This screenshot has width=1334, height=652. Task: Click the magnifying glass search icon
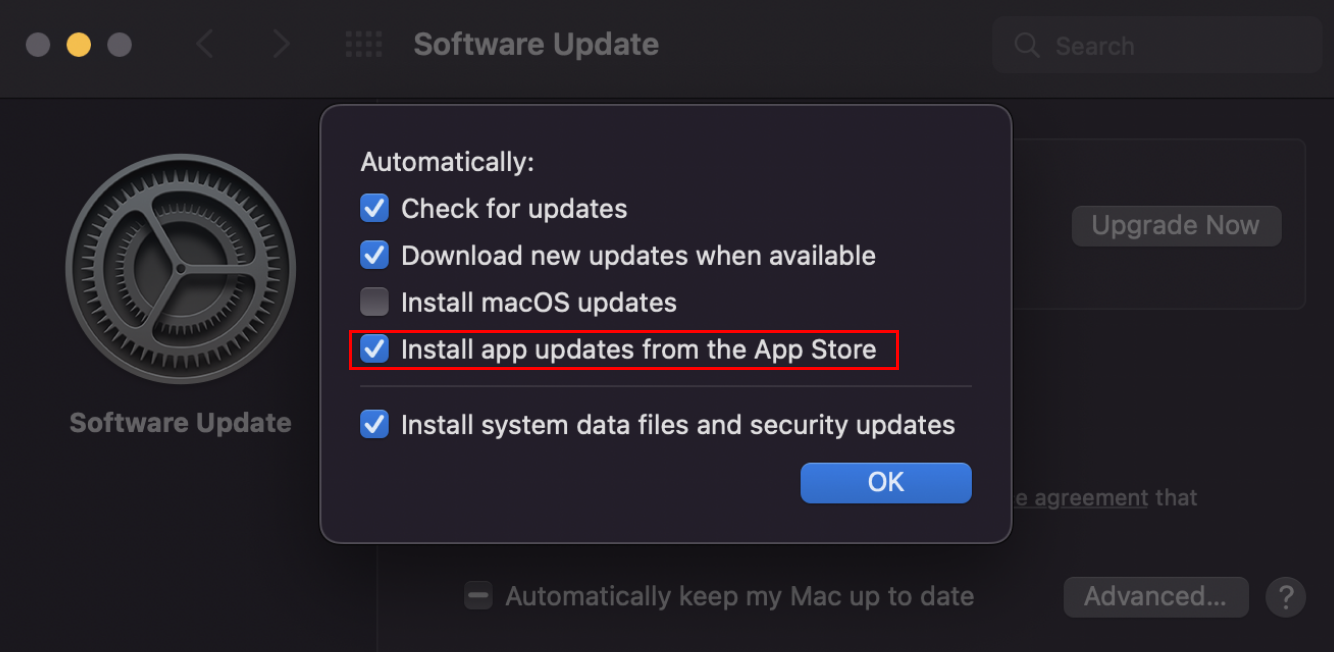1027,46
